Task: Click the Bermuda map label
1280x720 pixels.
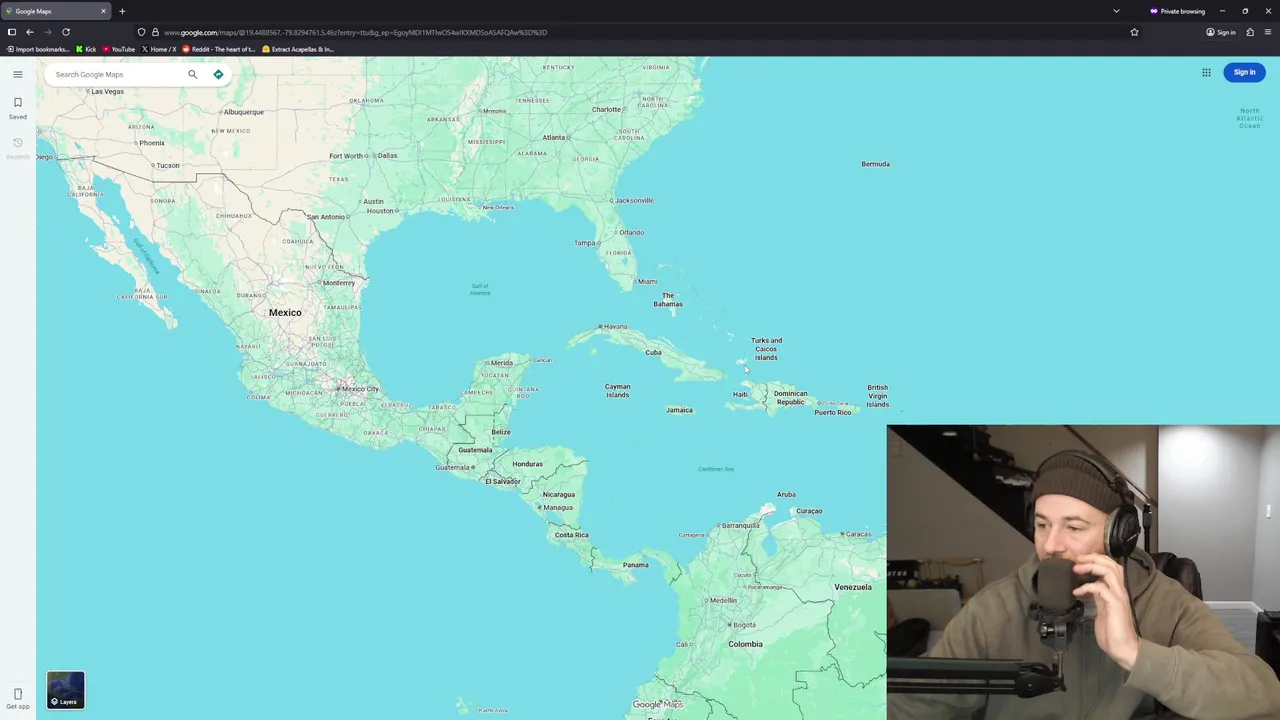Action: point(875,164)
